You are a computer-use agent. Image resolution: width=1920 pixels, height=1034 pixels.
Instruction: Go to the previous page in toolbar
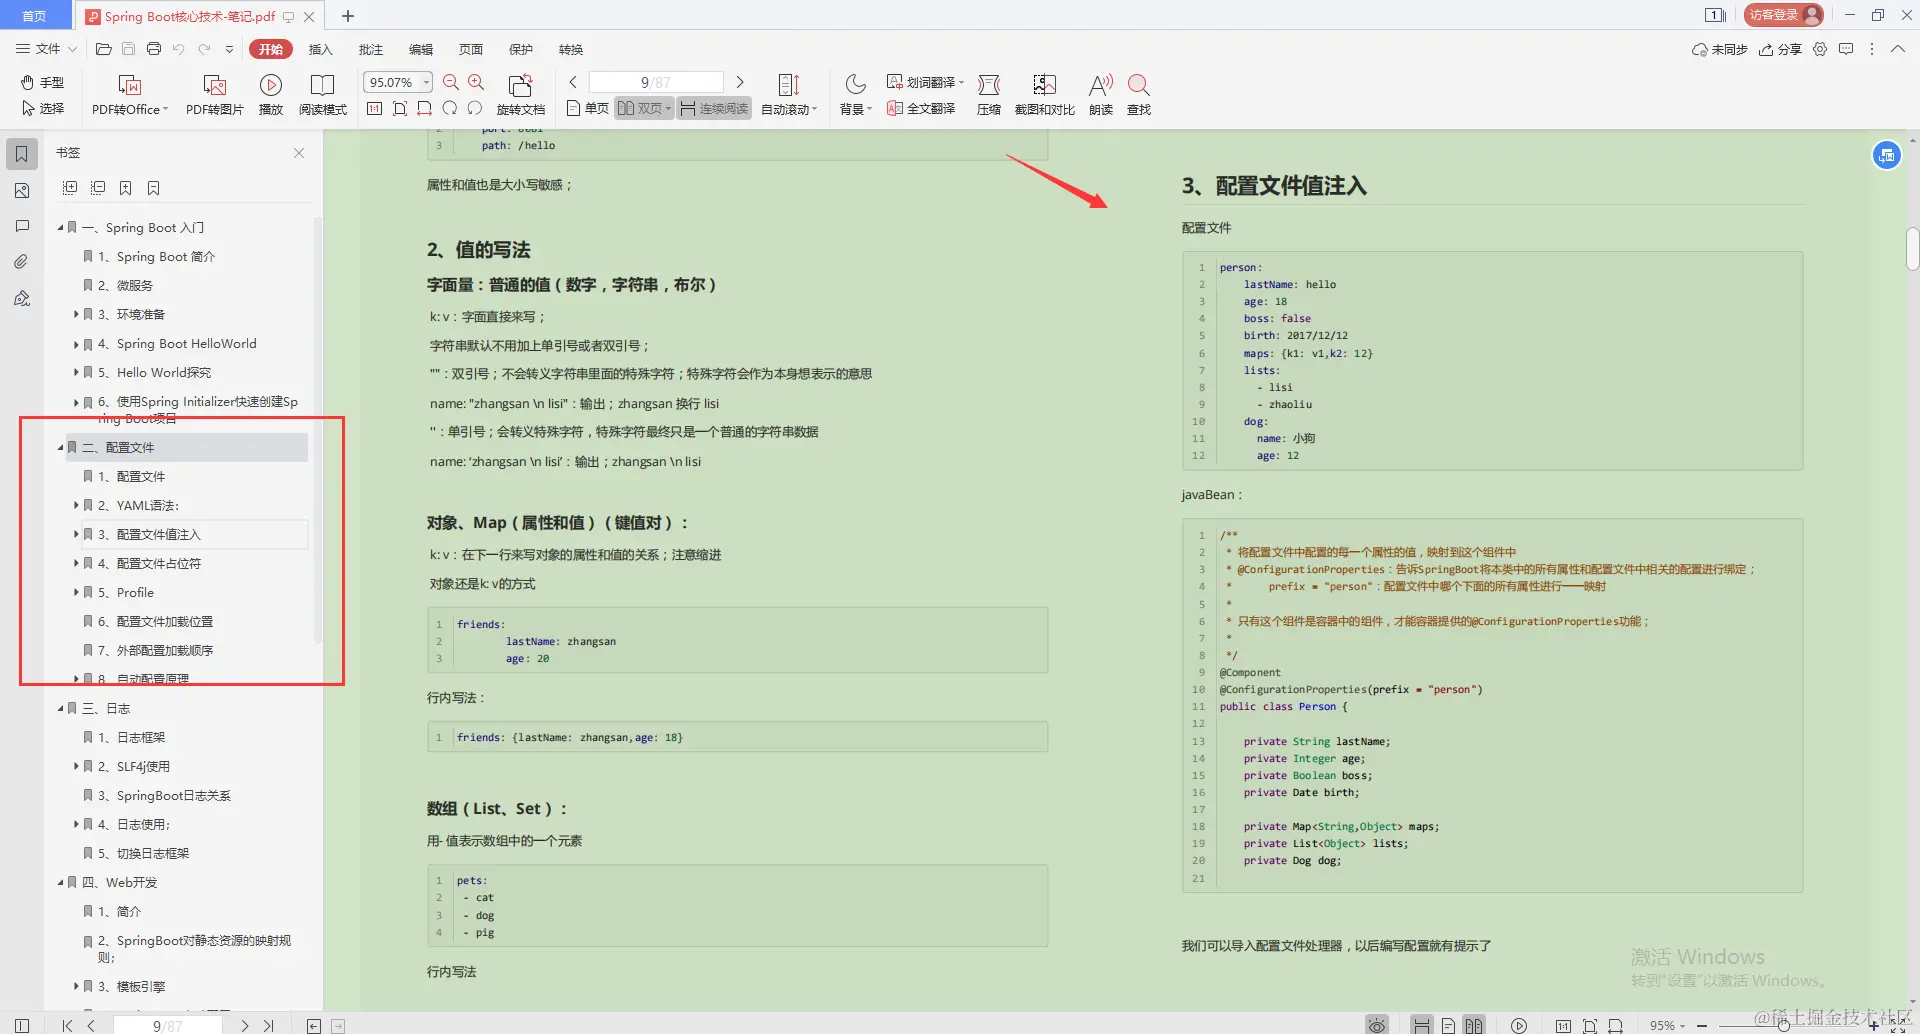tap(573, 82)
